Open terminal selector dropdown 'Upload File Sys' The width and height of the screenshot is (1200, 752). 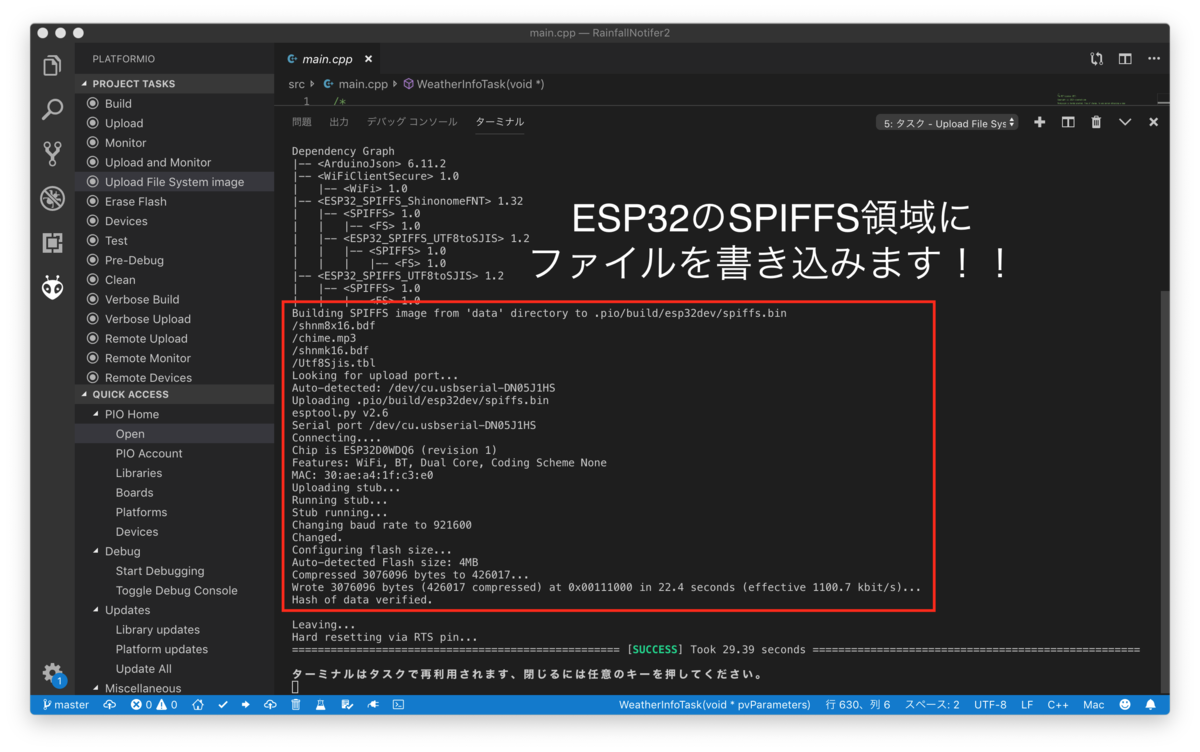pyautogui.click(x=947, y=123)
